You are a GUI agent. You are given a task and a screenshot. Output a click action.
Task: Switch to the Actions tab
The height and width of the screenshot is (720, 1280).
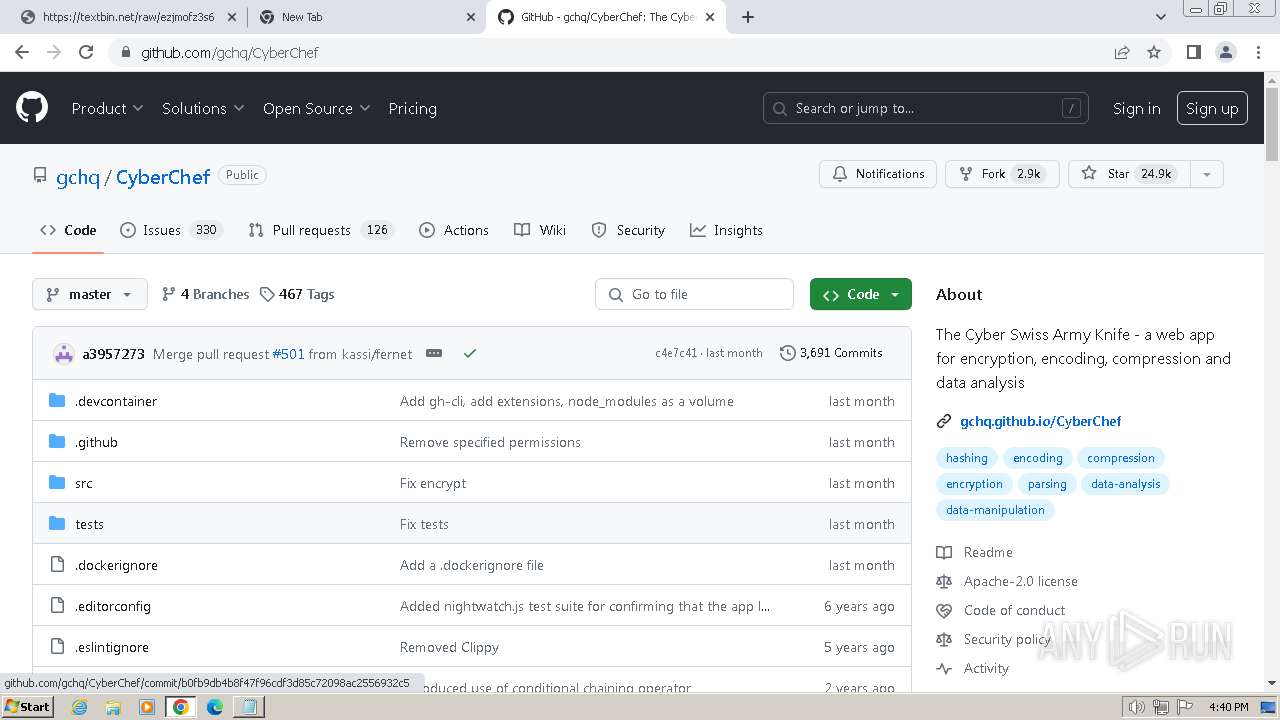pos(454,230)
